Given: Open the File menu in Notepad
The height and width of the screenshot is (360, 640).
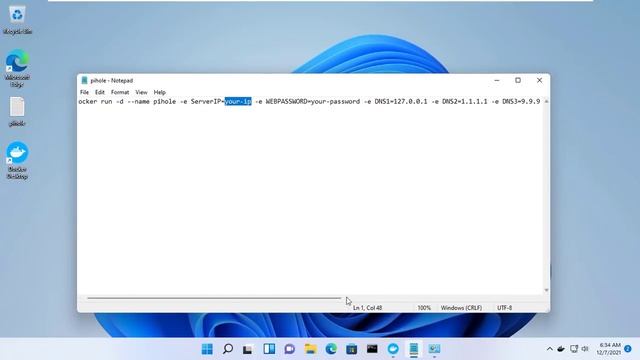Looking at the screenshot, I should point(84,92).
